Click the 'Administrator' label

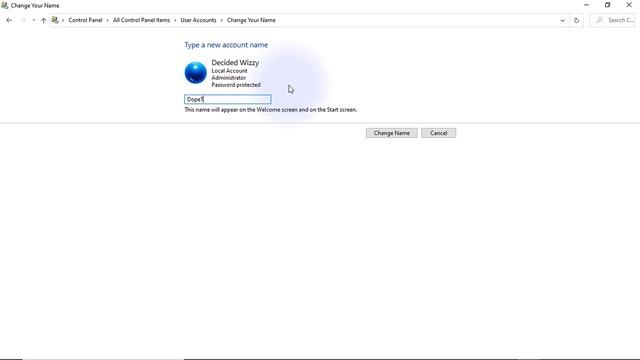(229, 78)
